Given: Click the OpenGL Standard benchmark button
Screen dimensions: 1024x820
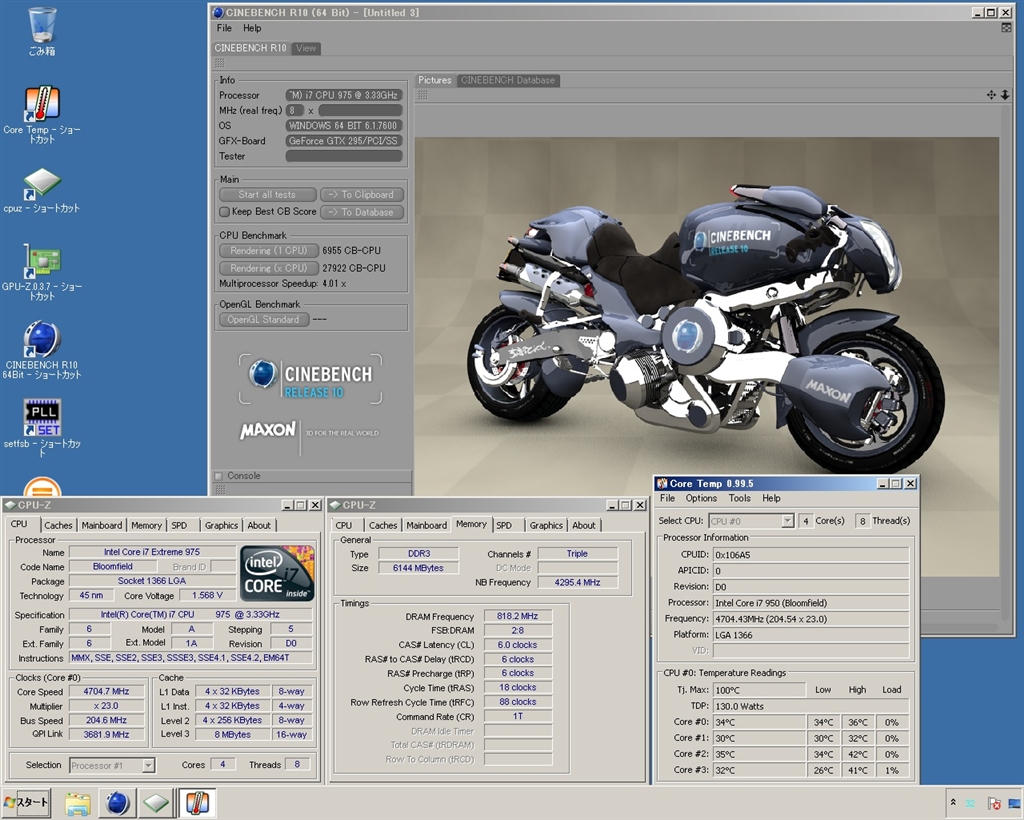Looking at the screenshot, I should 263,320.
